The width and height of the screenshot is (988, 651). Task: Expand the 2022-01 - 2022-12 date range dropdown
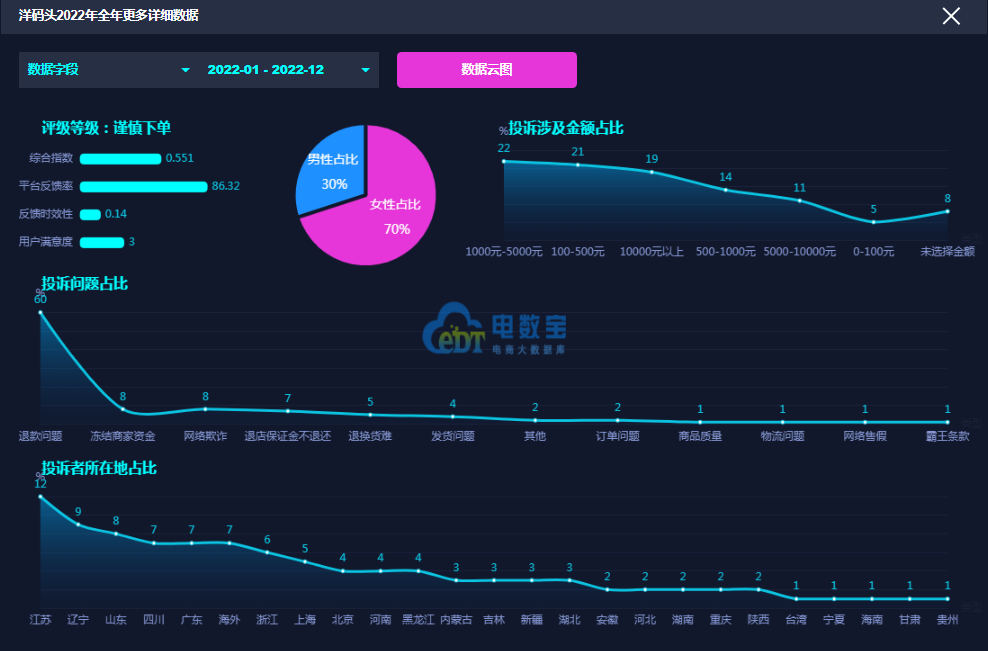click(x=288, y=70)
